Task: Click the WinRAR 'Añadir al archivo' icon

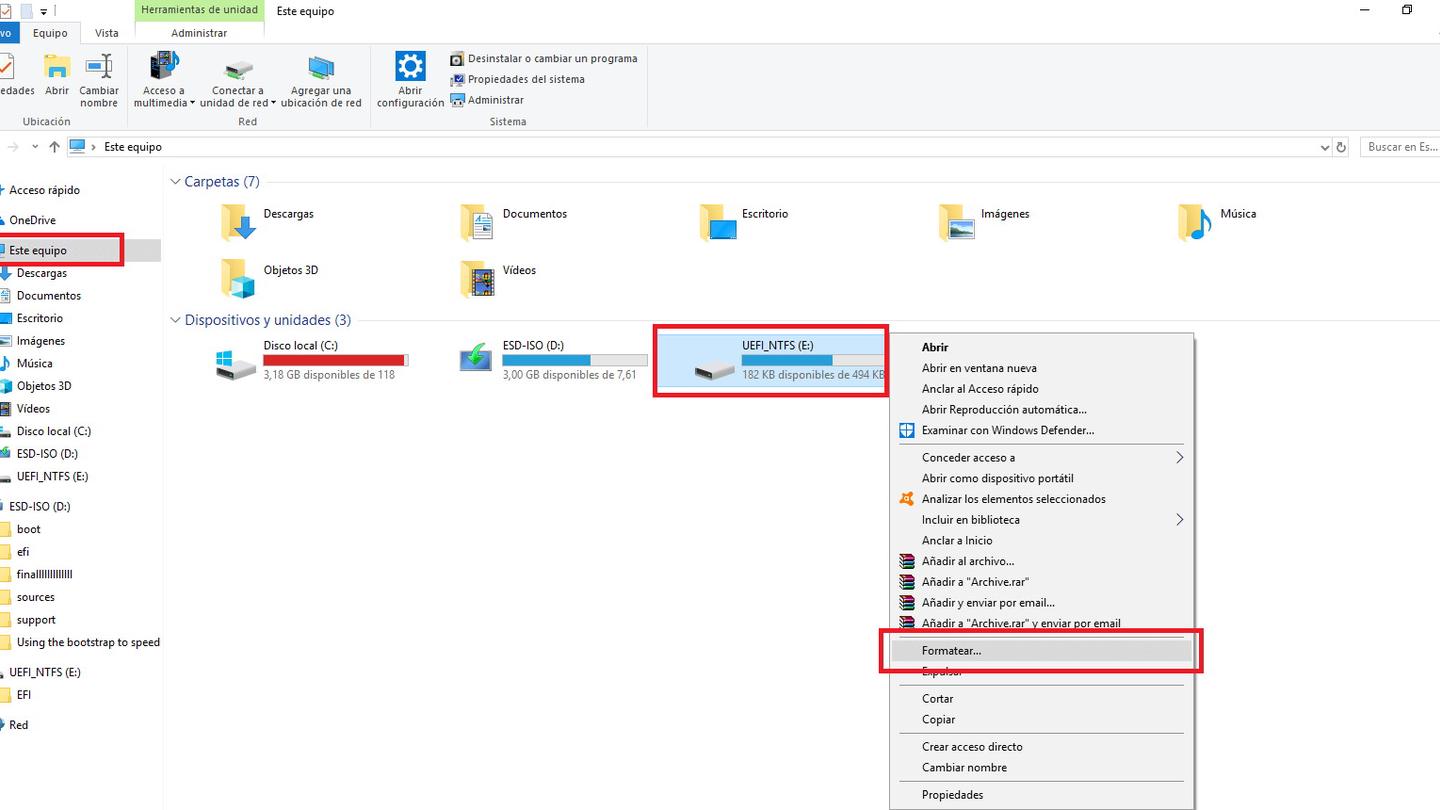Action: (906, 561)
